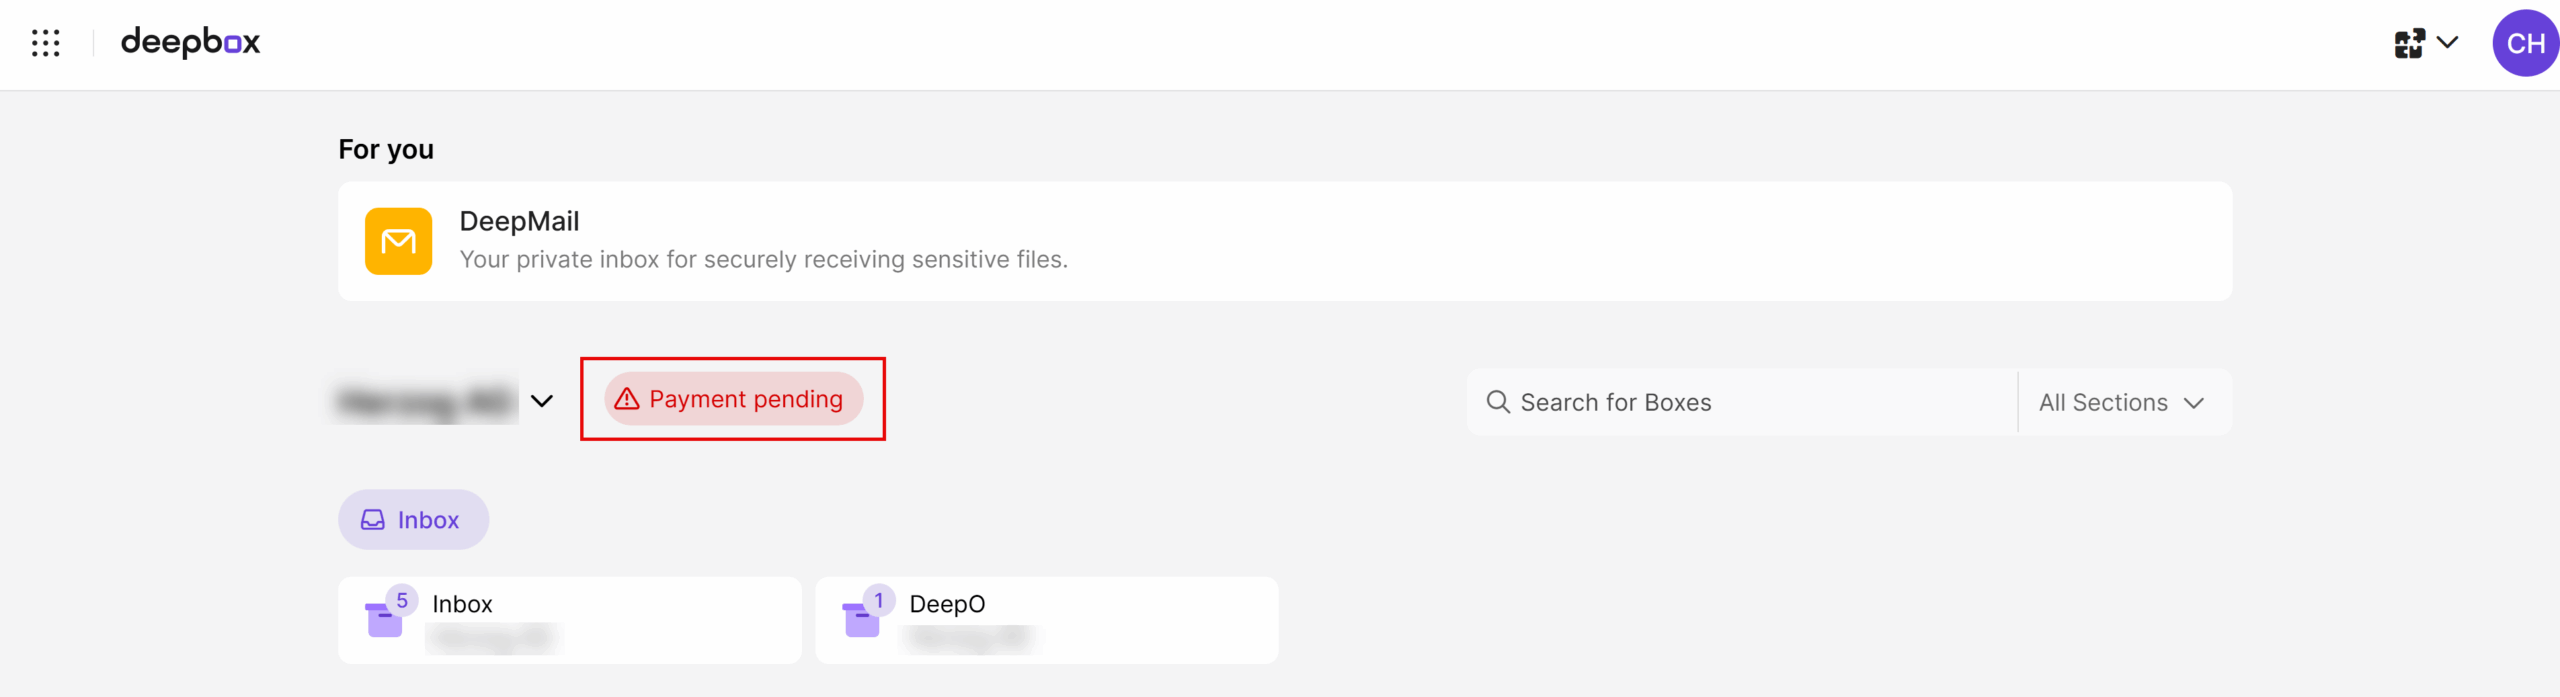Expand the chevron beside the puzzle icon
Image resolution: width=2560 pixels, height=697 pixels.
click(2447, 42)
